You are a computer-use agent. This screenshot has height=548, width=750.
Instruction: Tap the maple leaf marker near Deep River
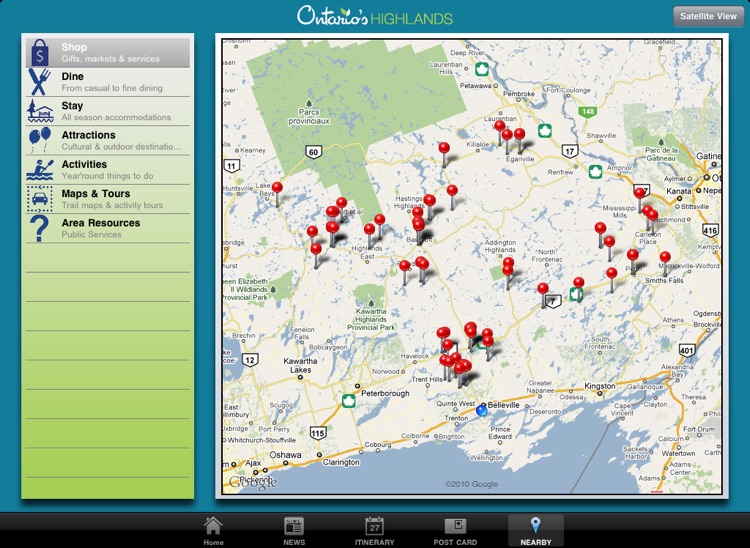point(482,69)
